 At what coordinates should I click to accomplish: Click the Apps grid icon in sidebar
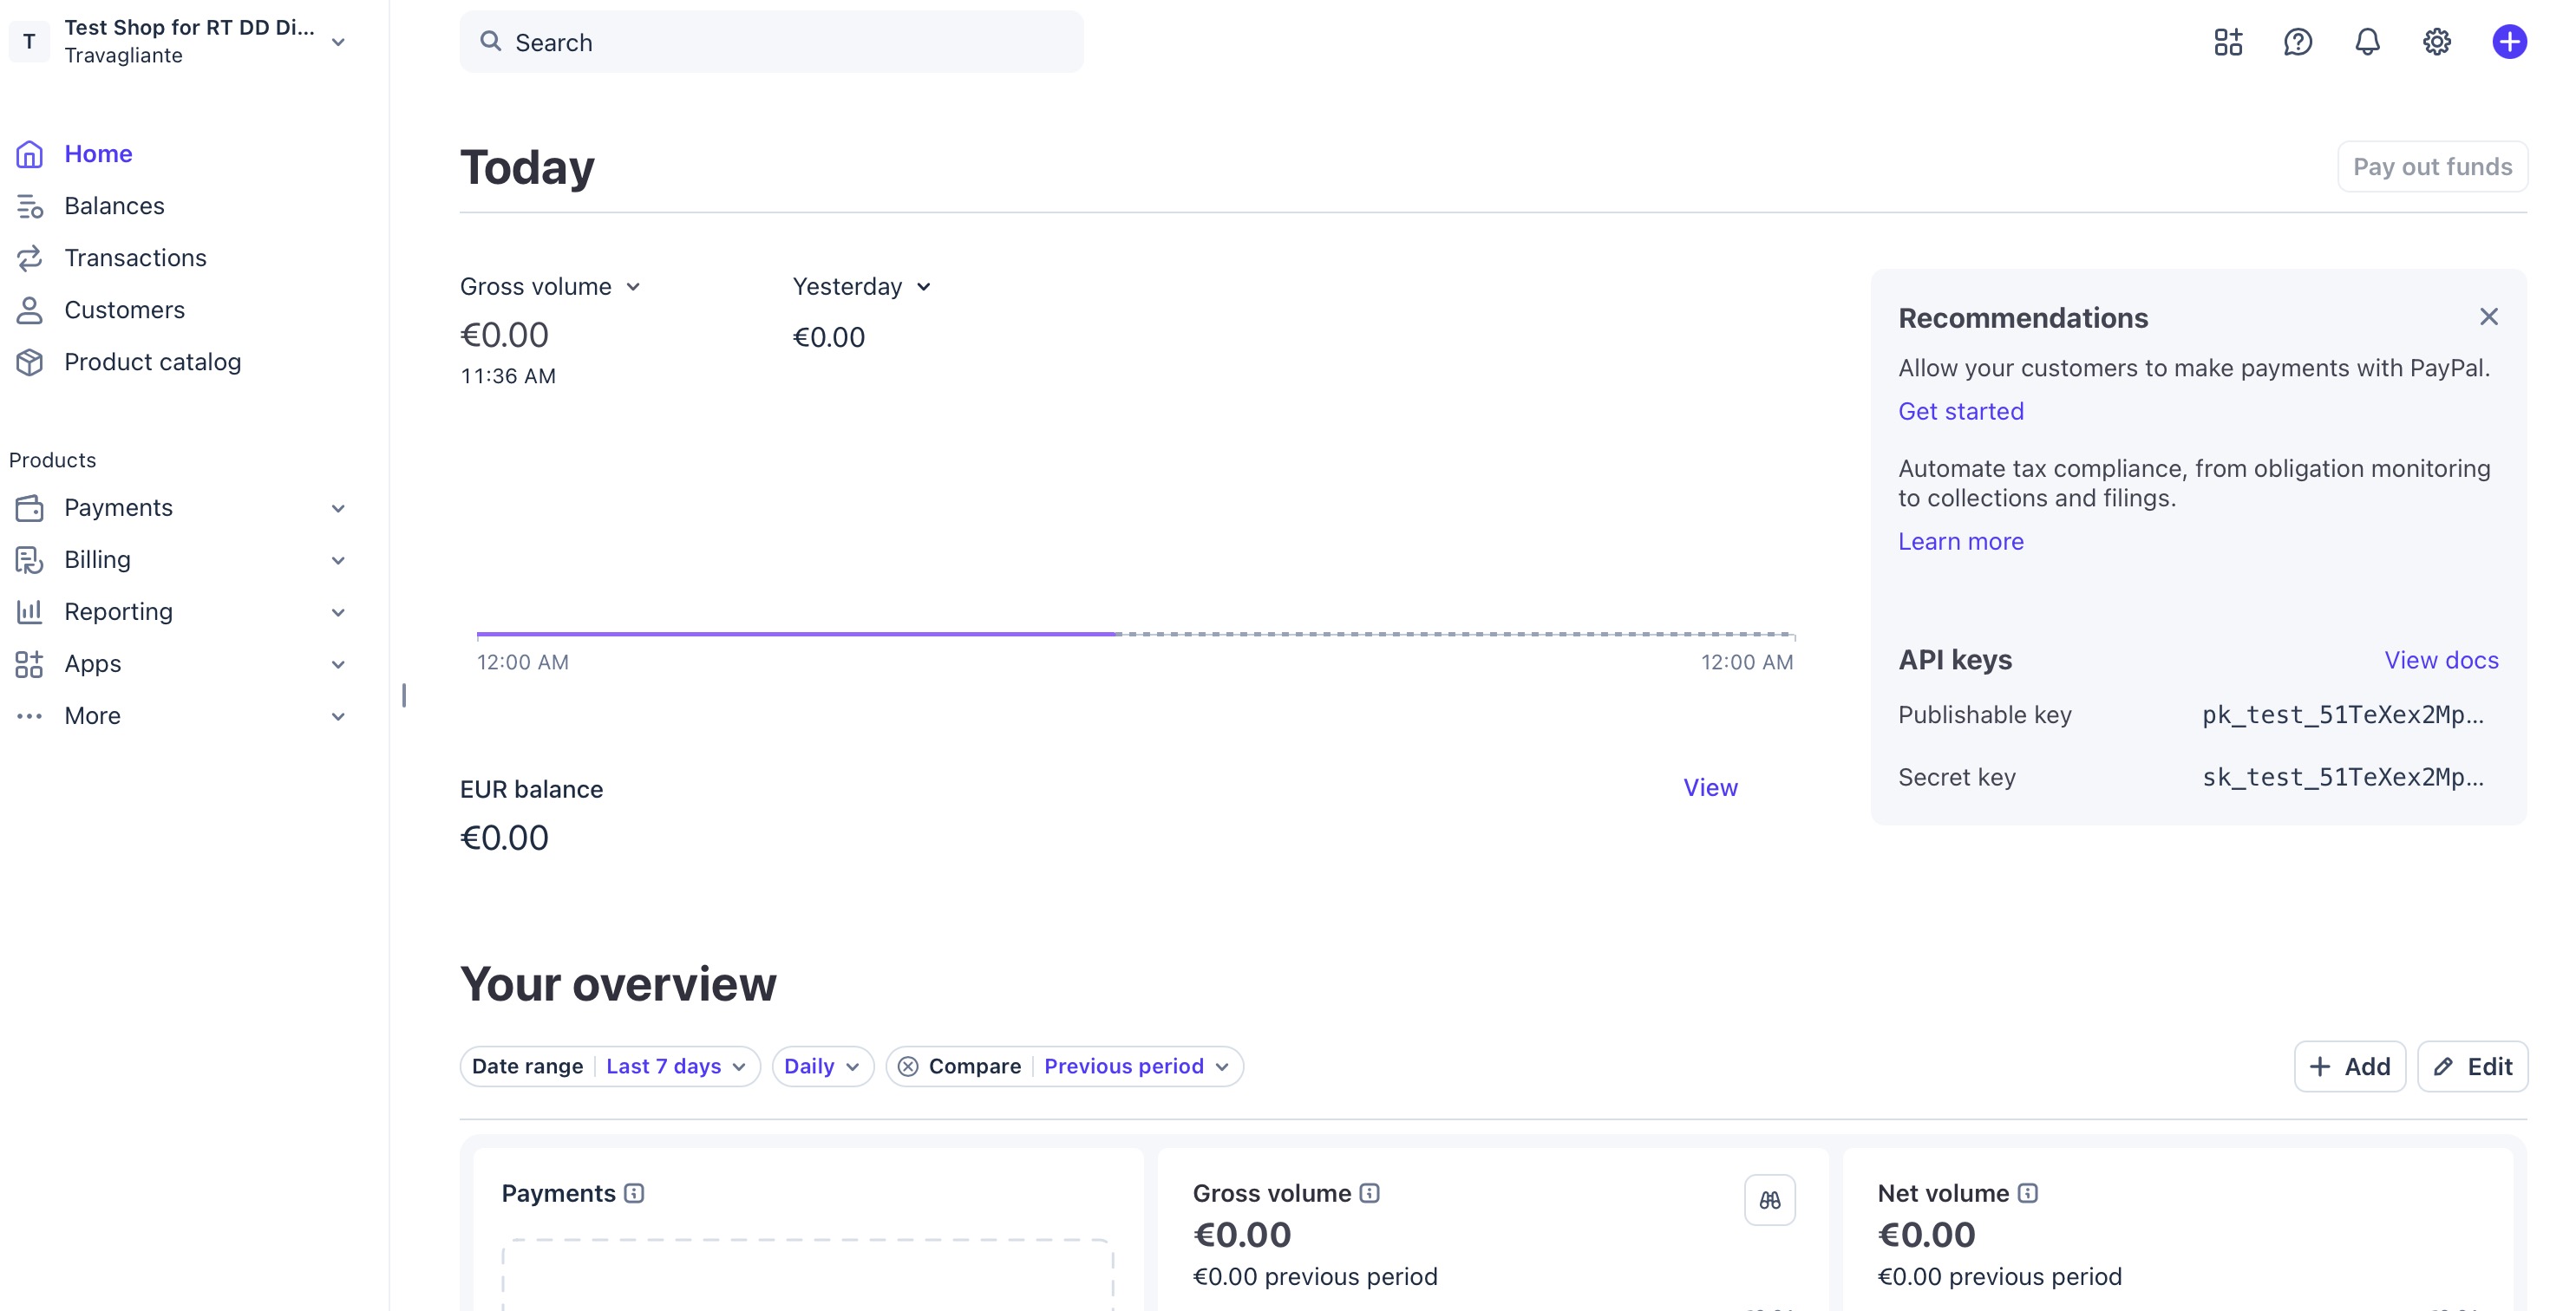click(29, 664)
